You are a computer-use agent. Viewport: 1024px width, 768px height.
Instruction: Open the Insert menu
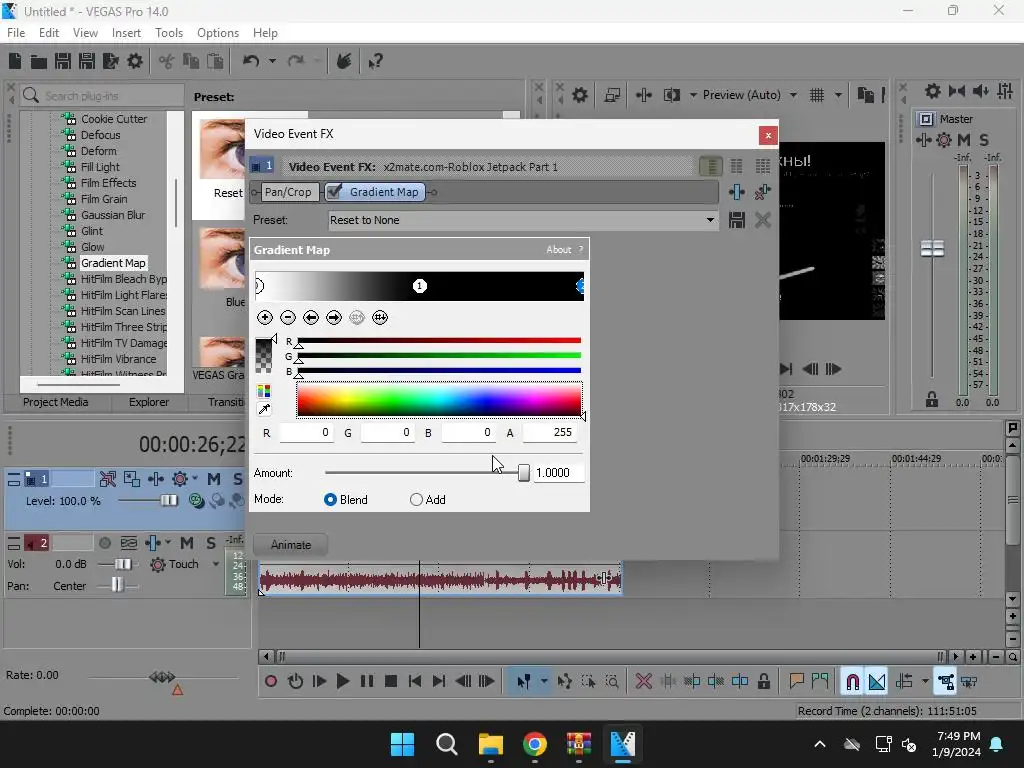click(x=126, y=33)
